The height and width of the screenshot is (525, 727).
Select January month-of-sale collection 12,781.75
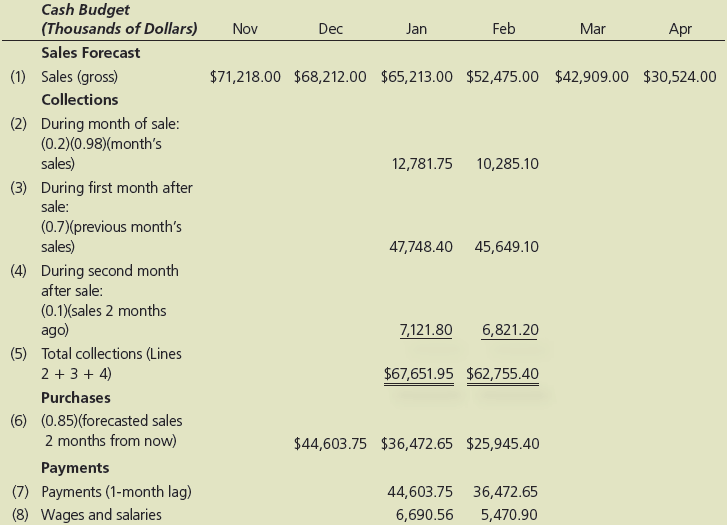click(x=420, y=164)
